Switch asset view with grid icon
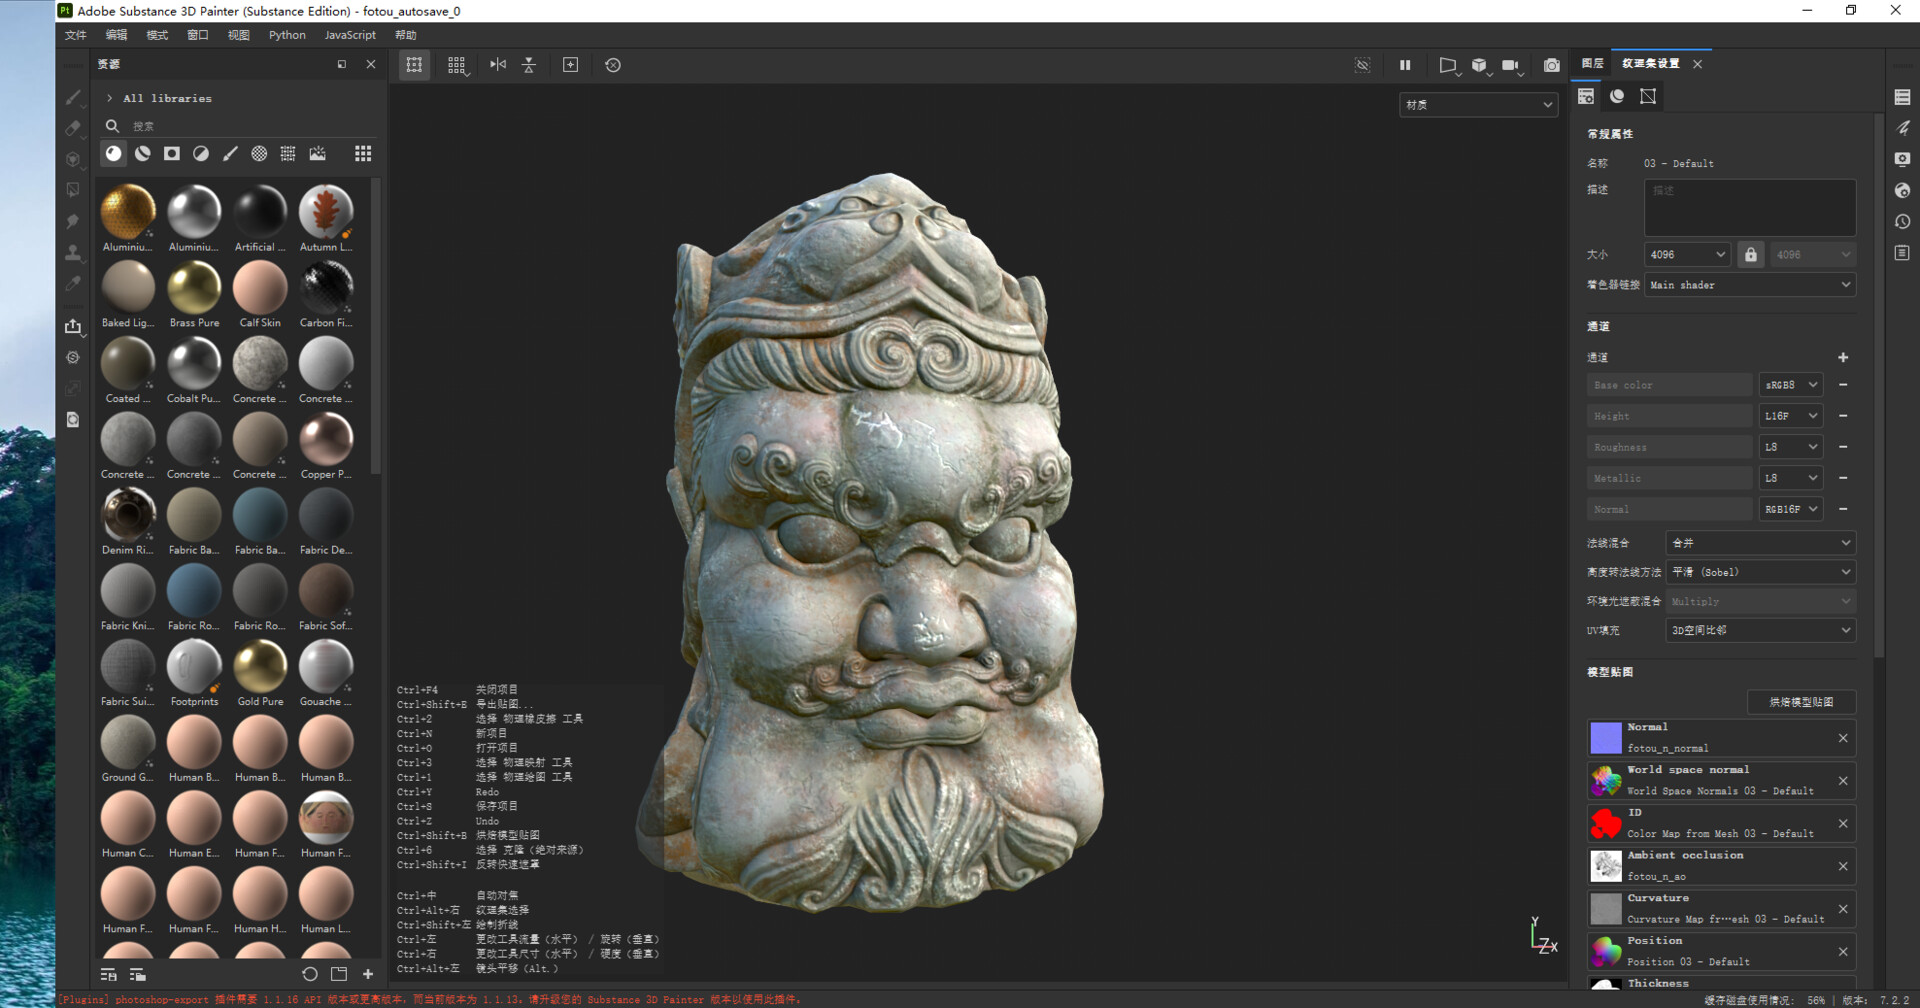Viewport: 1920px width, 1008px height. click(x=363, y=153)
